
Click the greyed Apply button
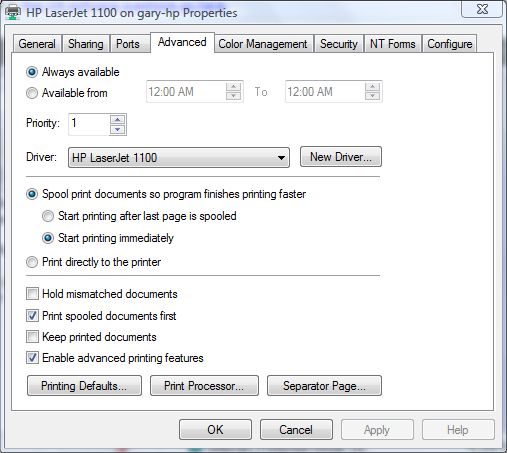coord(377,429)
